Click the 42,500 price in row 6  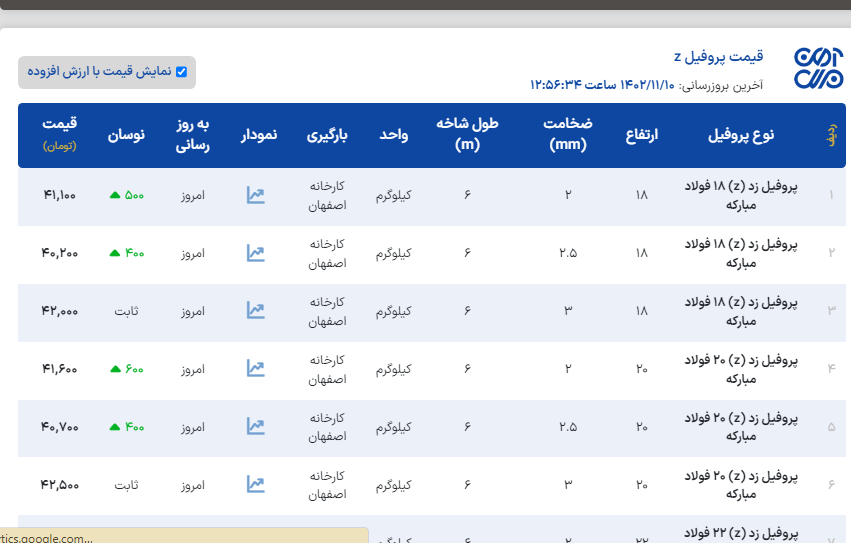[60, 485]
